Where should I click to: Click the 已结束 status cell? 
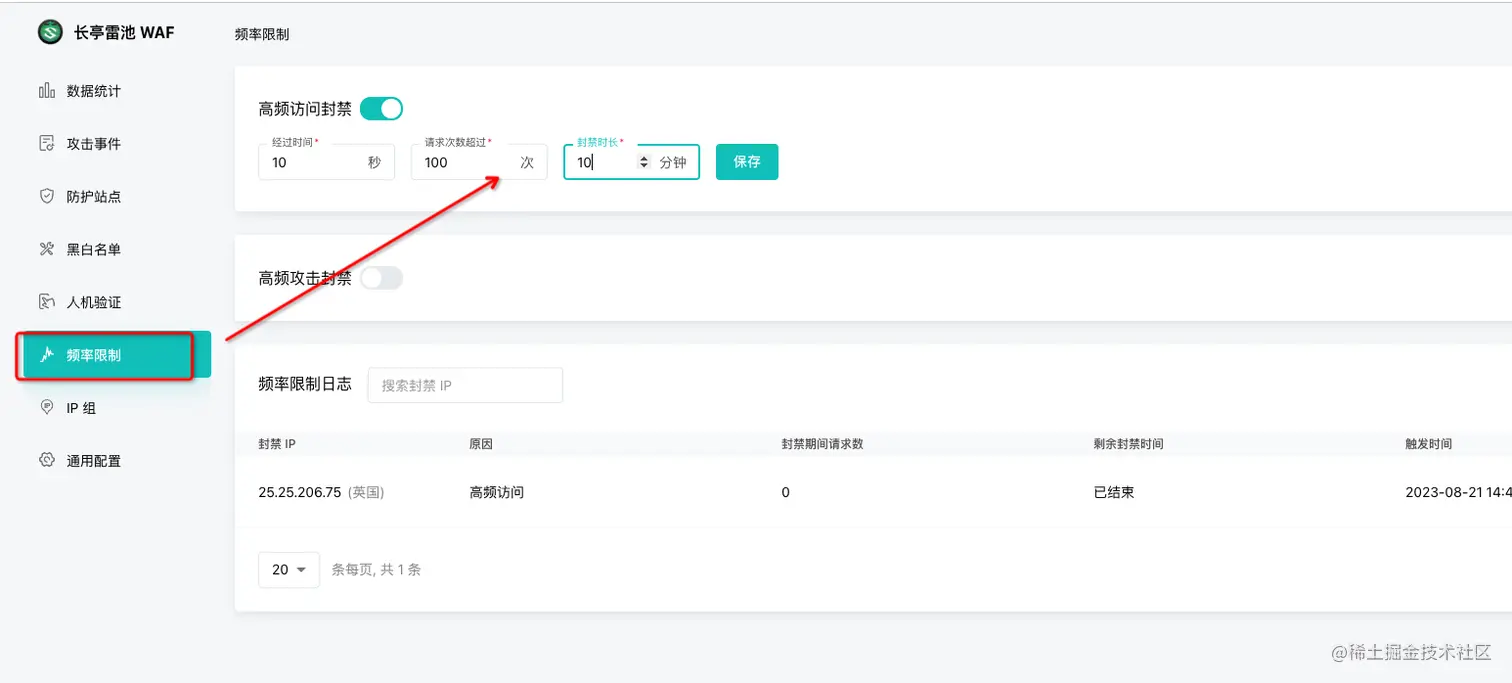tap(1114, 493)
